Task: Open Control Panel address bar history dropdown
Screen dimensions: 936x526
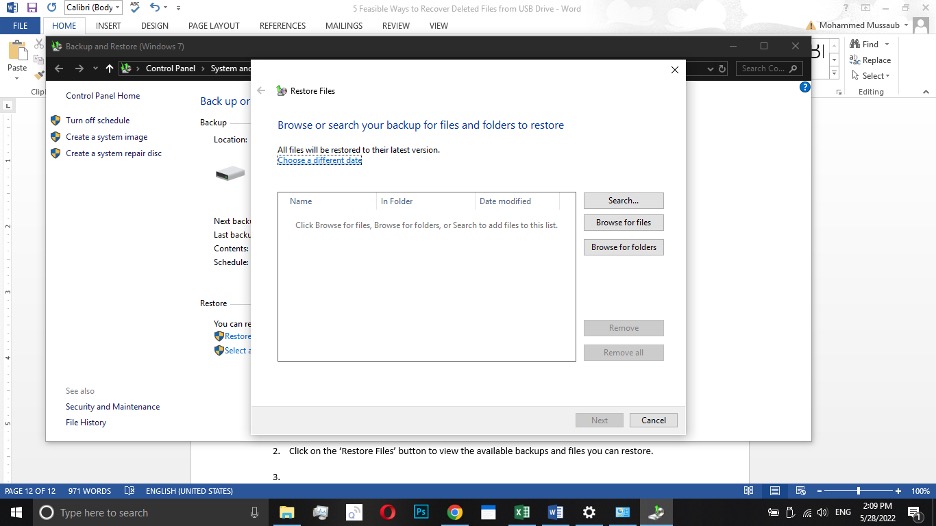Action: [710, 69]
